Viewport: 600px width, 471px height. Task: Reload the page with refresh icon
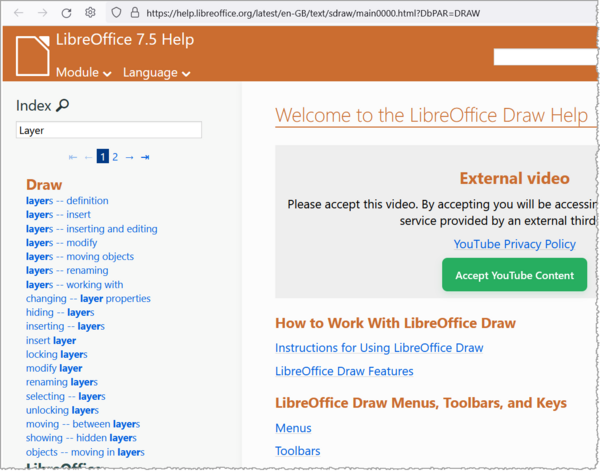coord(66,13)
